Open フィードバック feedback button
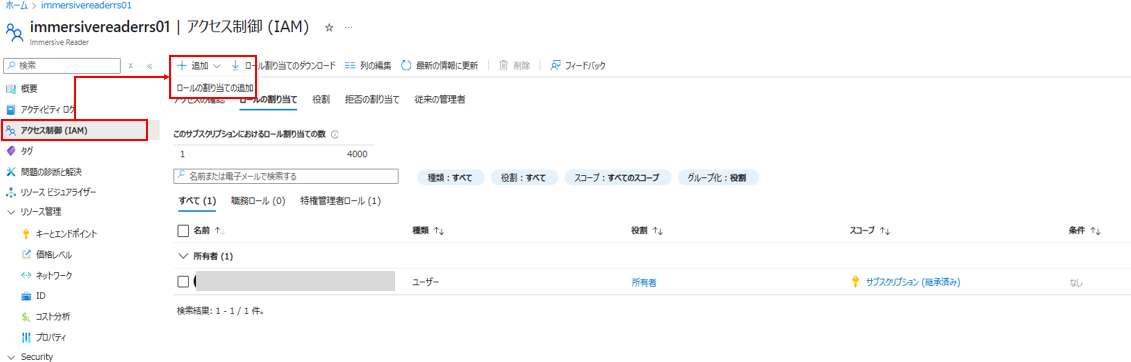Viewport: 1131px width, 362px height. tap(578, 66)
